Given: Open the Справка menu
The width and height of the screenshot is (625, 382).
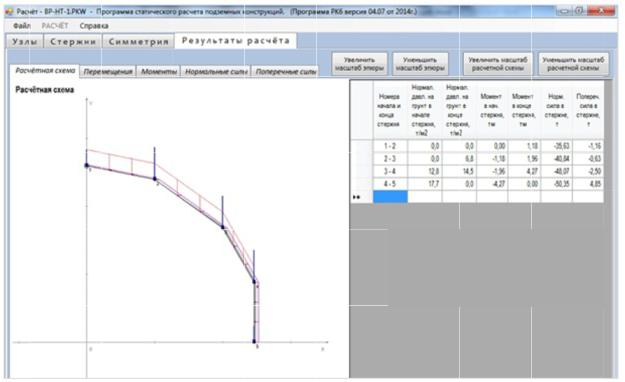Looking at the screenshot, I should pyautogui.click(x=94, y=26).
